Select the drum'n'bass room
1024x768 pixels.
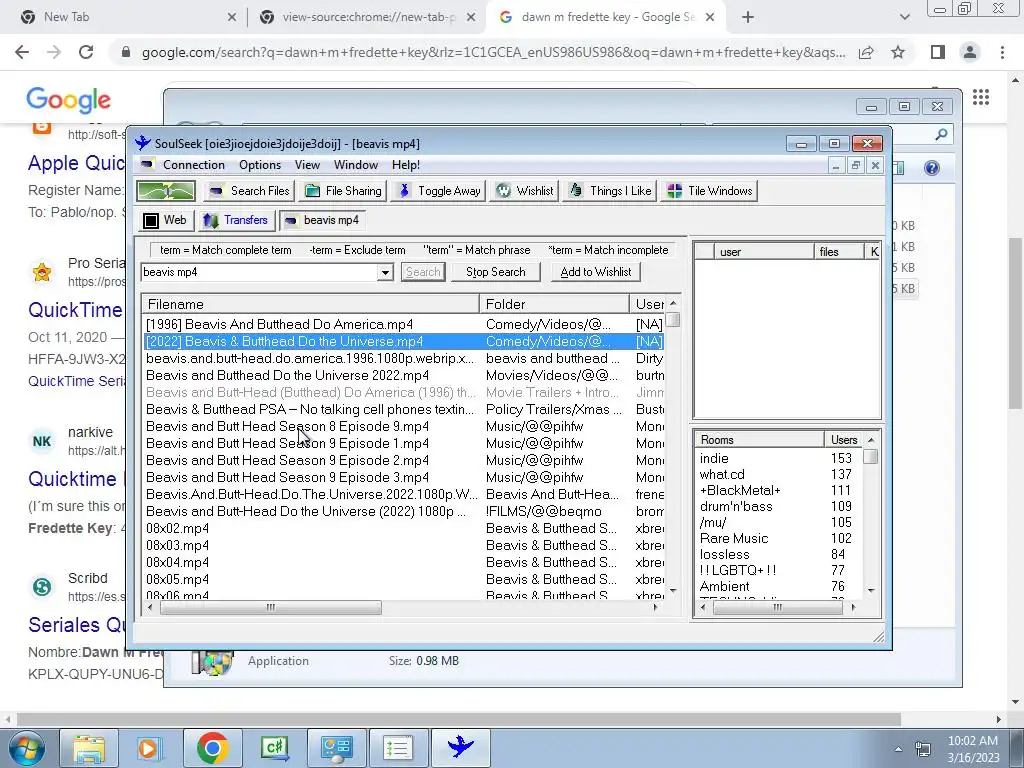(777, 507)
